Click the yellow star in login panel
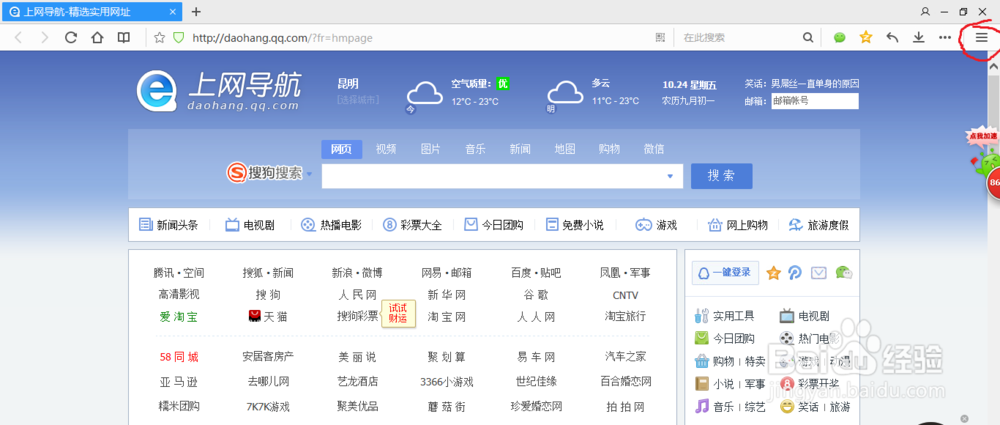The width and height of the screenshot is (1000, 425). click(x=774, y=273)
